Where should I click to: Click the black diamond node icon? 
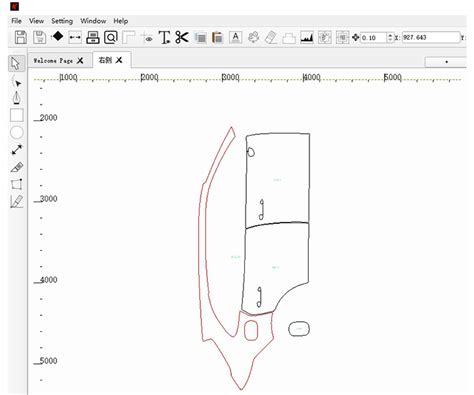(x=58, y=36)
